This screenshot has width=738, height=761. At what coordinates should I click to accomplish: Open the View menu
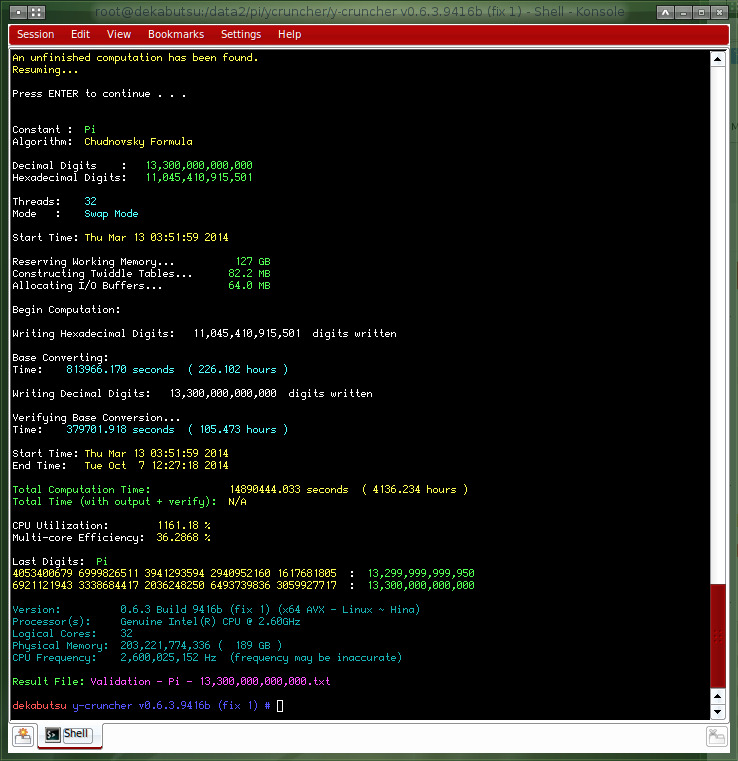tap(119, 34)
